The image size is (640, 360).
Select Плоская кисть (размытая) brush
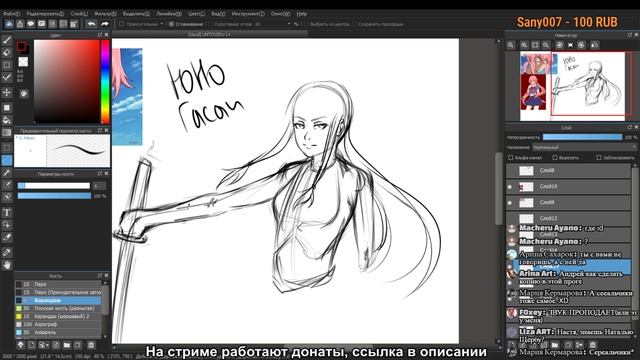[58, 308]
